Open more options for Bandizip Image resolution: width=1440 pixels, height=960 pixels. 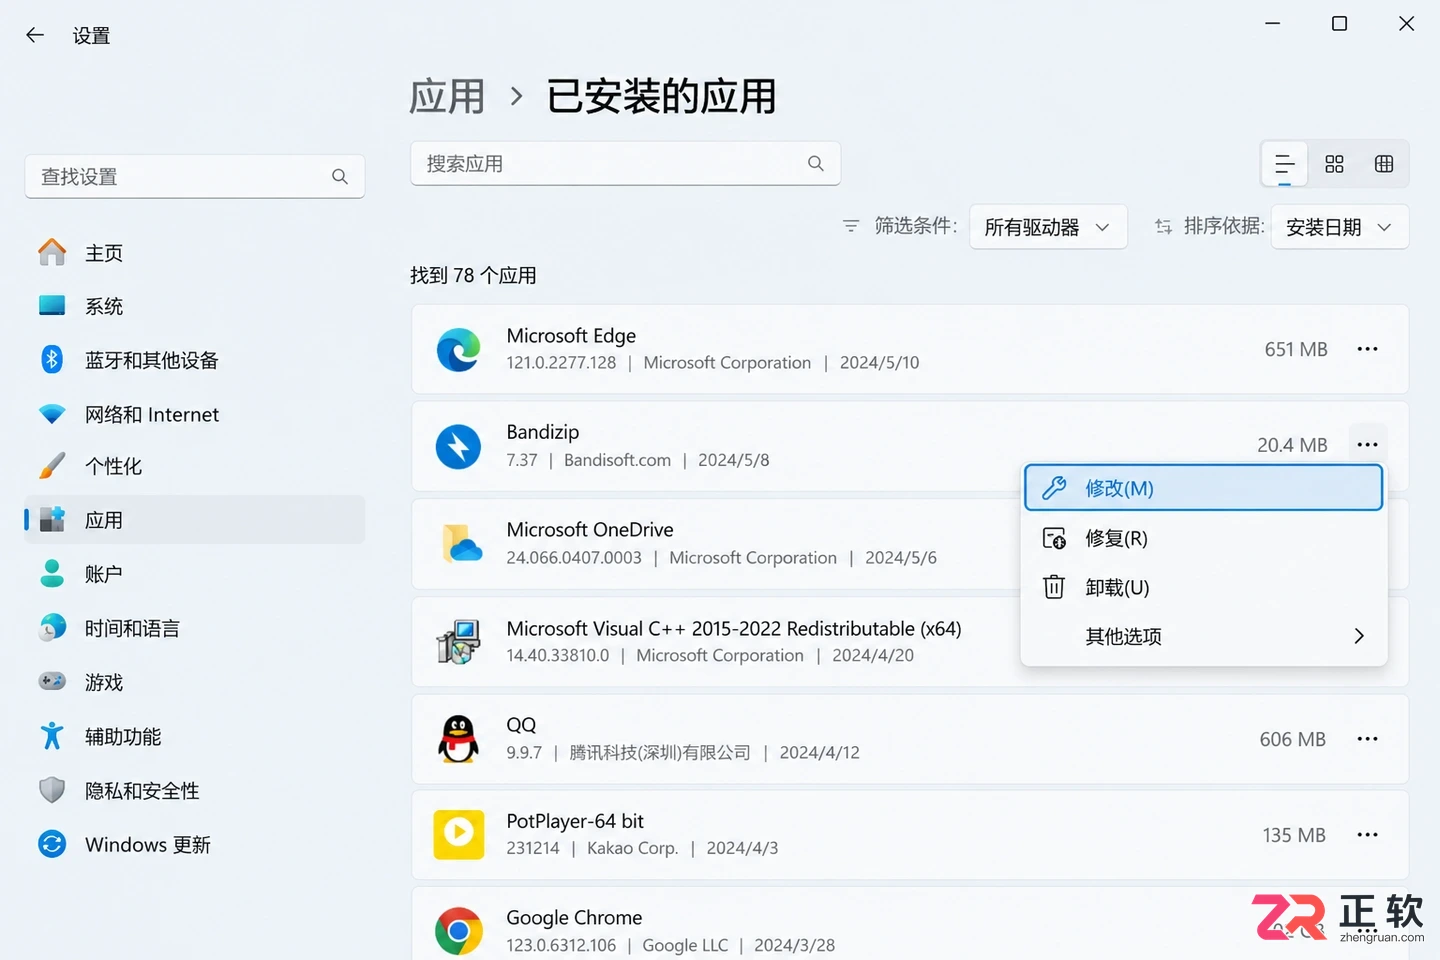1367,445
